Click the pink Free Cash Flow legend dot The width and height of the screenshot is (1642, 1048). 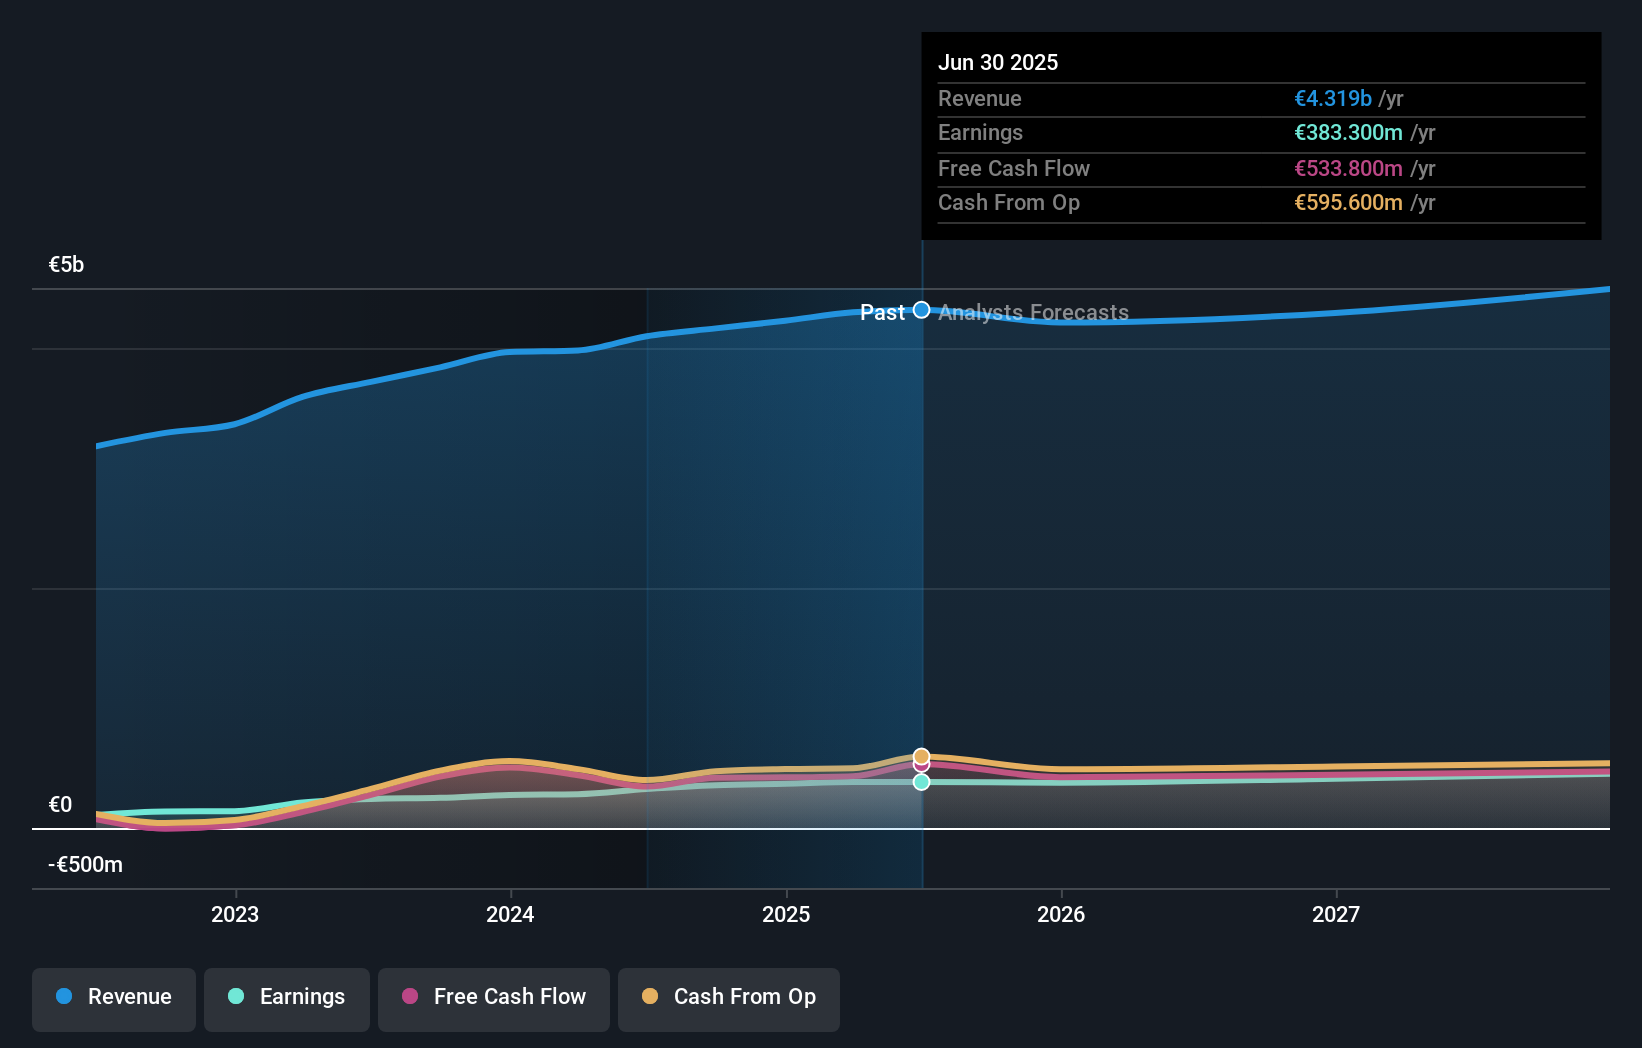click(x=410, y=997)
